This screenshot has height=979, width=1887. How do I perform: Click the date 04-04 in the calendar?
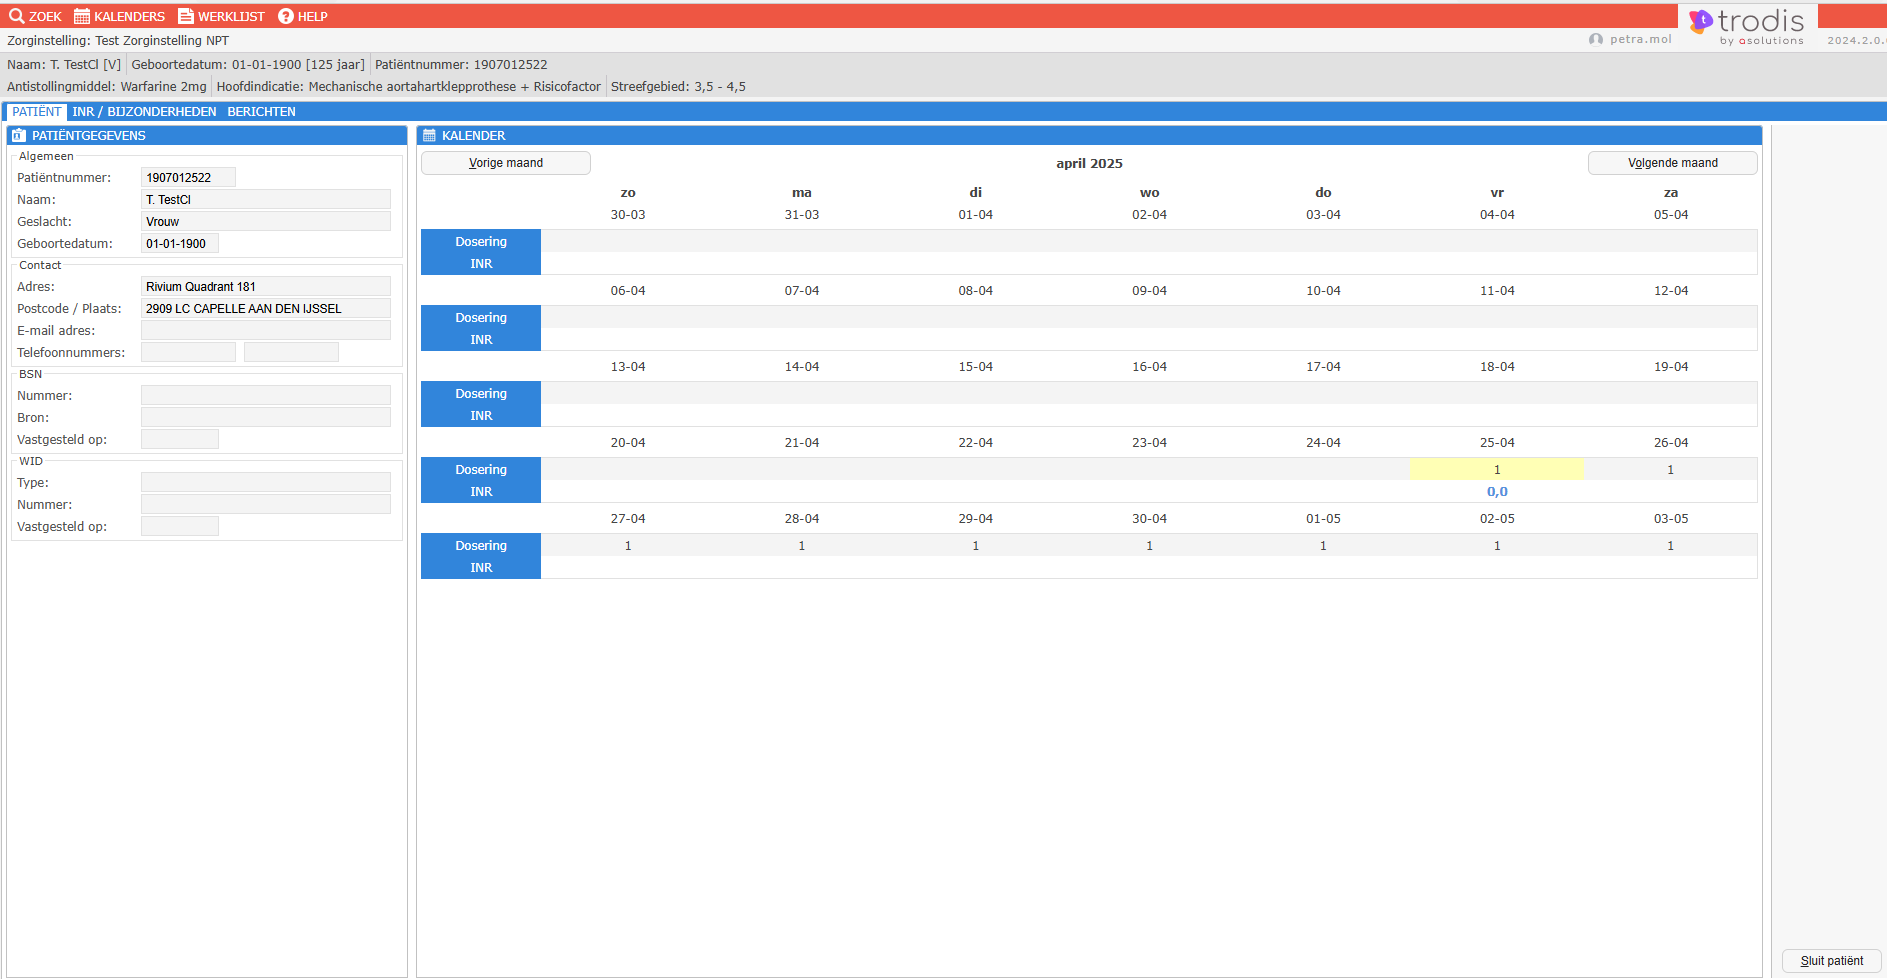tap(1497, 215)
